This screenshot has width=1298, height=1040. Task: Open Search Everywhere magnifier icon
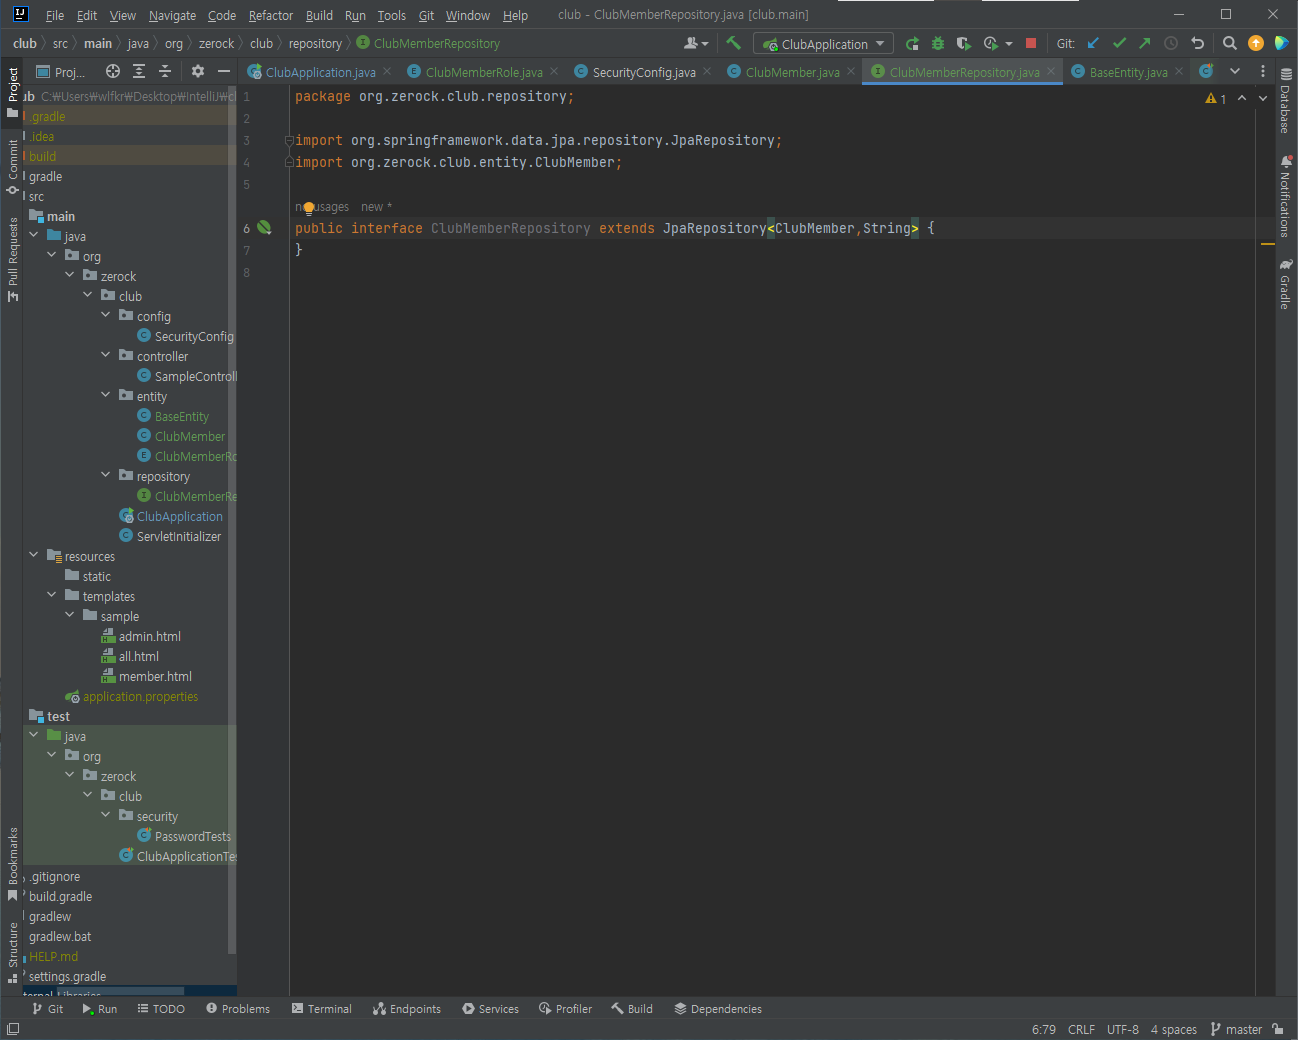pyautogui.click(x=1230, y=43)
